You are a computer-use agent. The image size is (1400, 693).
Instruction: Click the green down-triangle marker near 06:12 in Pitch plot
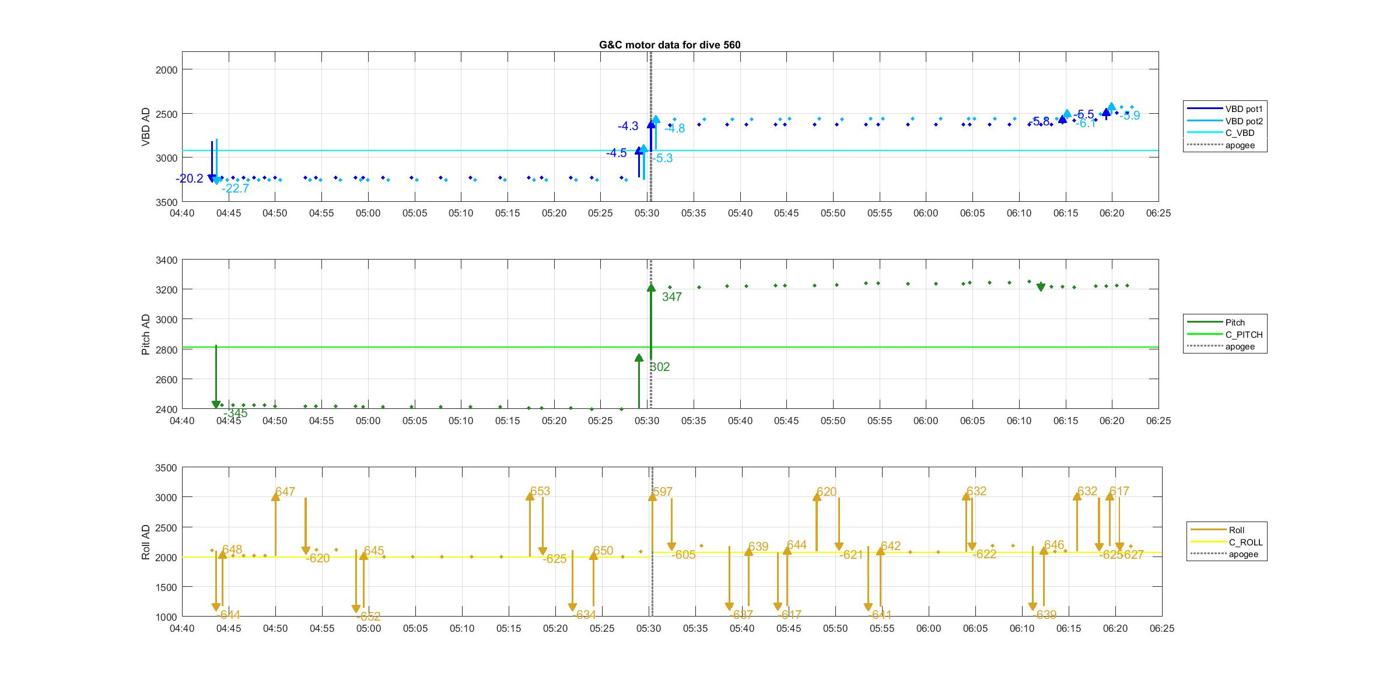pos(1041,287)
